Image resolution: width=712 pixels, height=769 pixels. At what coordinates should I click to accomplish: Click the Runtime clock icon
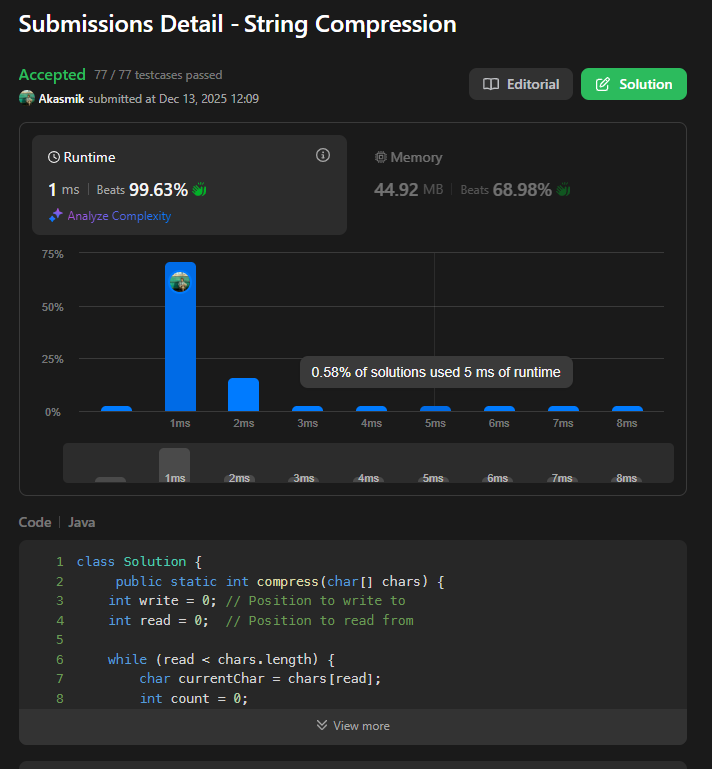coord(54,157)
